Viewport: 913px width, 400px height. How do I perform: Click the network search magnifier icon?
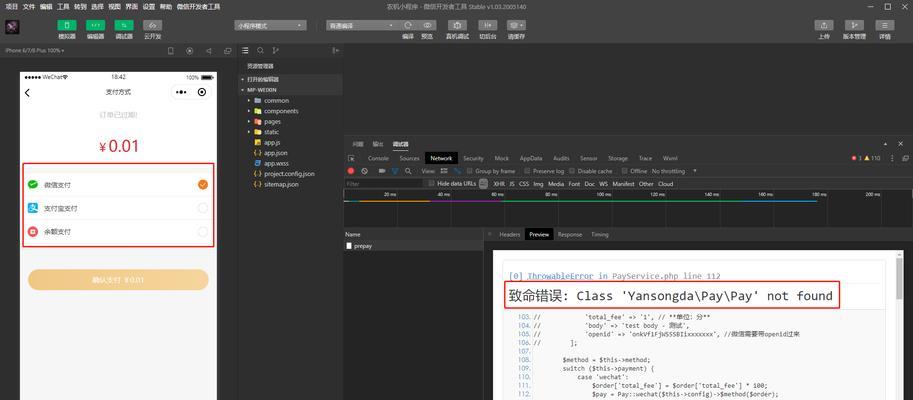tap(408, 171)
